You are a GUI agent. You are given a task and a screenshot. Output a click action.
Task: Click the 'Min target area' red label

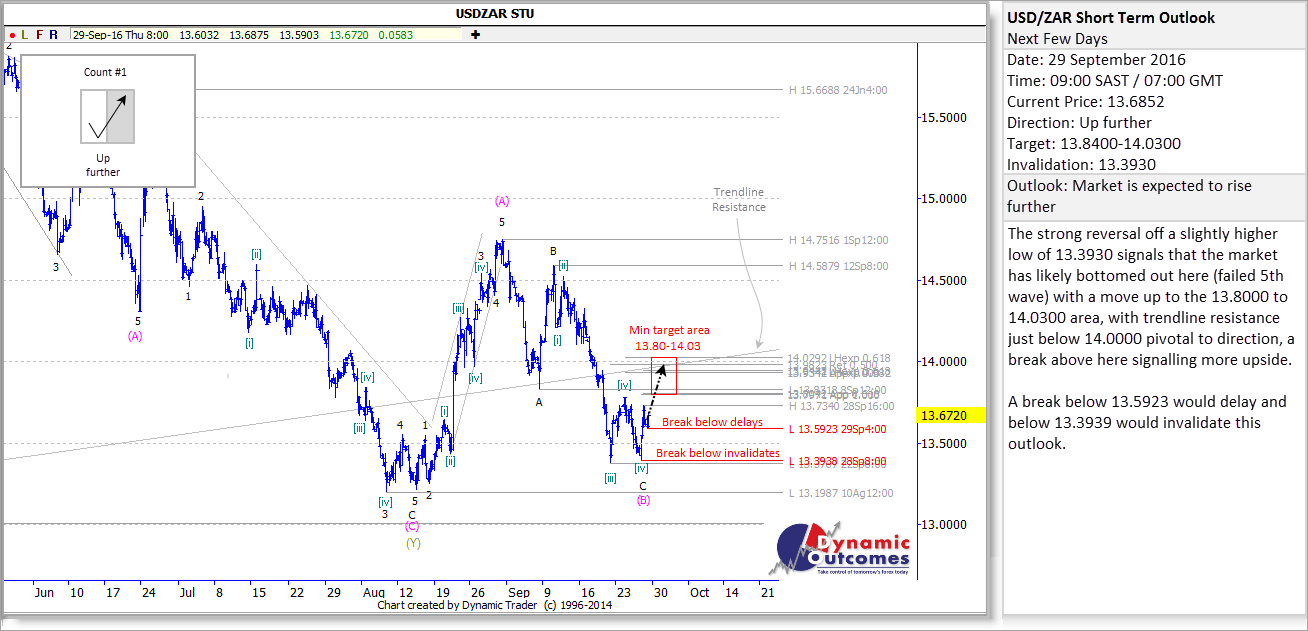669,330
